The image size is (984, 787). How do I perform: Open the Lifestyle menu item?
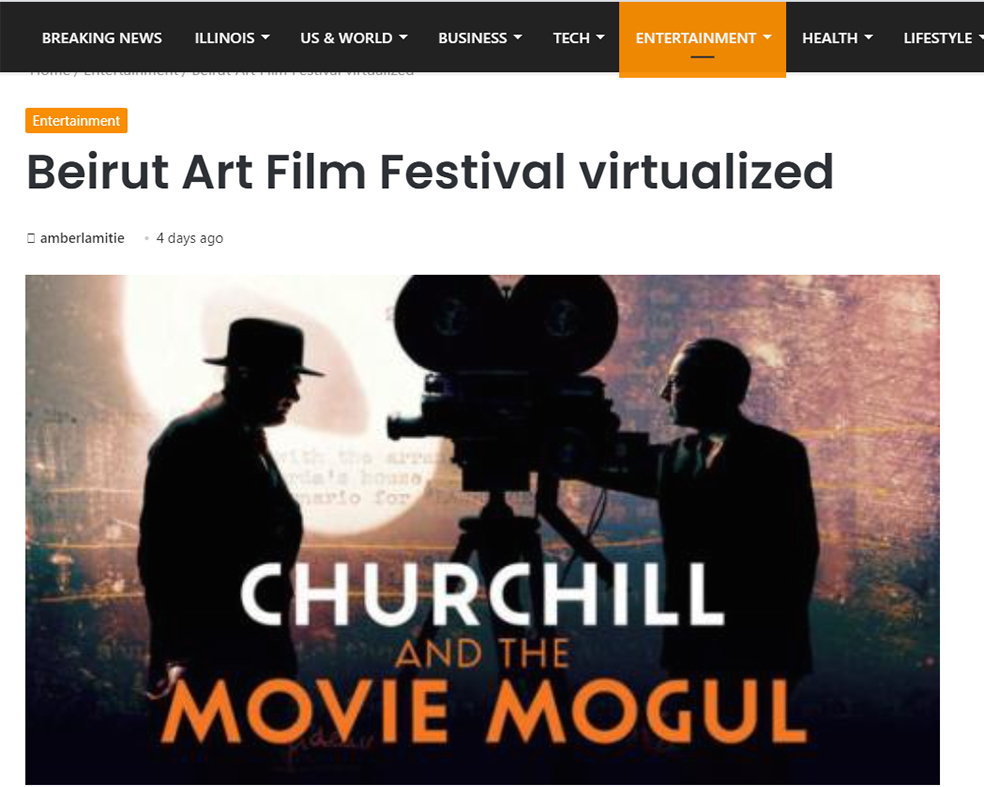point(938,38)
